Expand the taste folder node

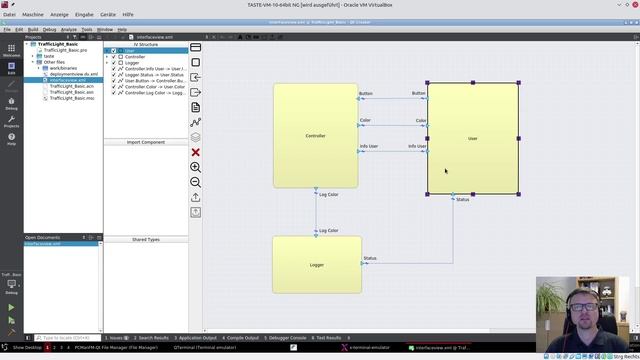tap(33, 56)
